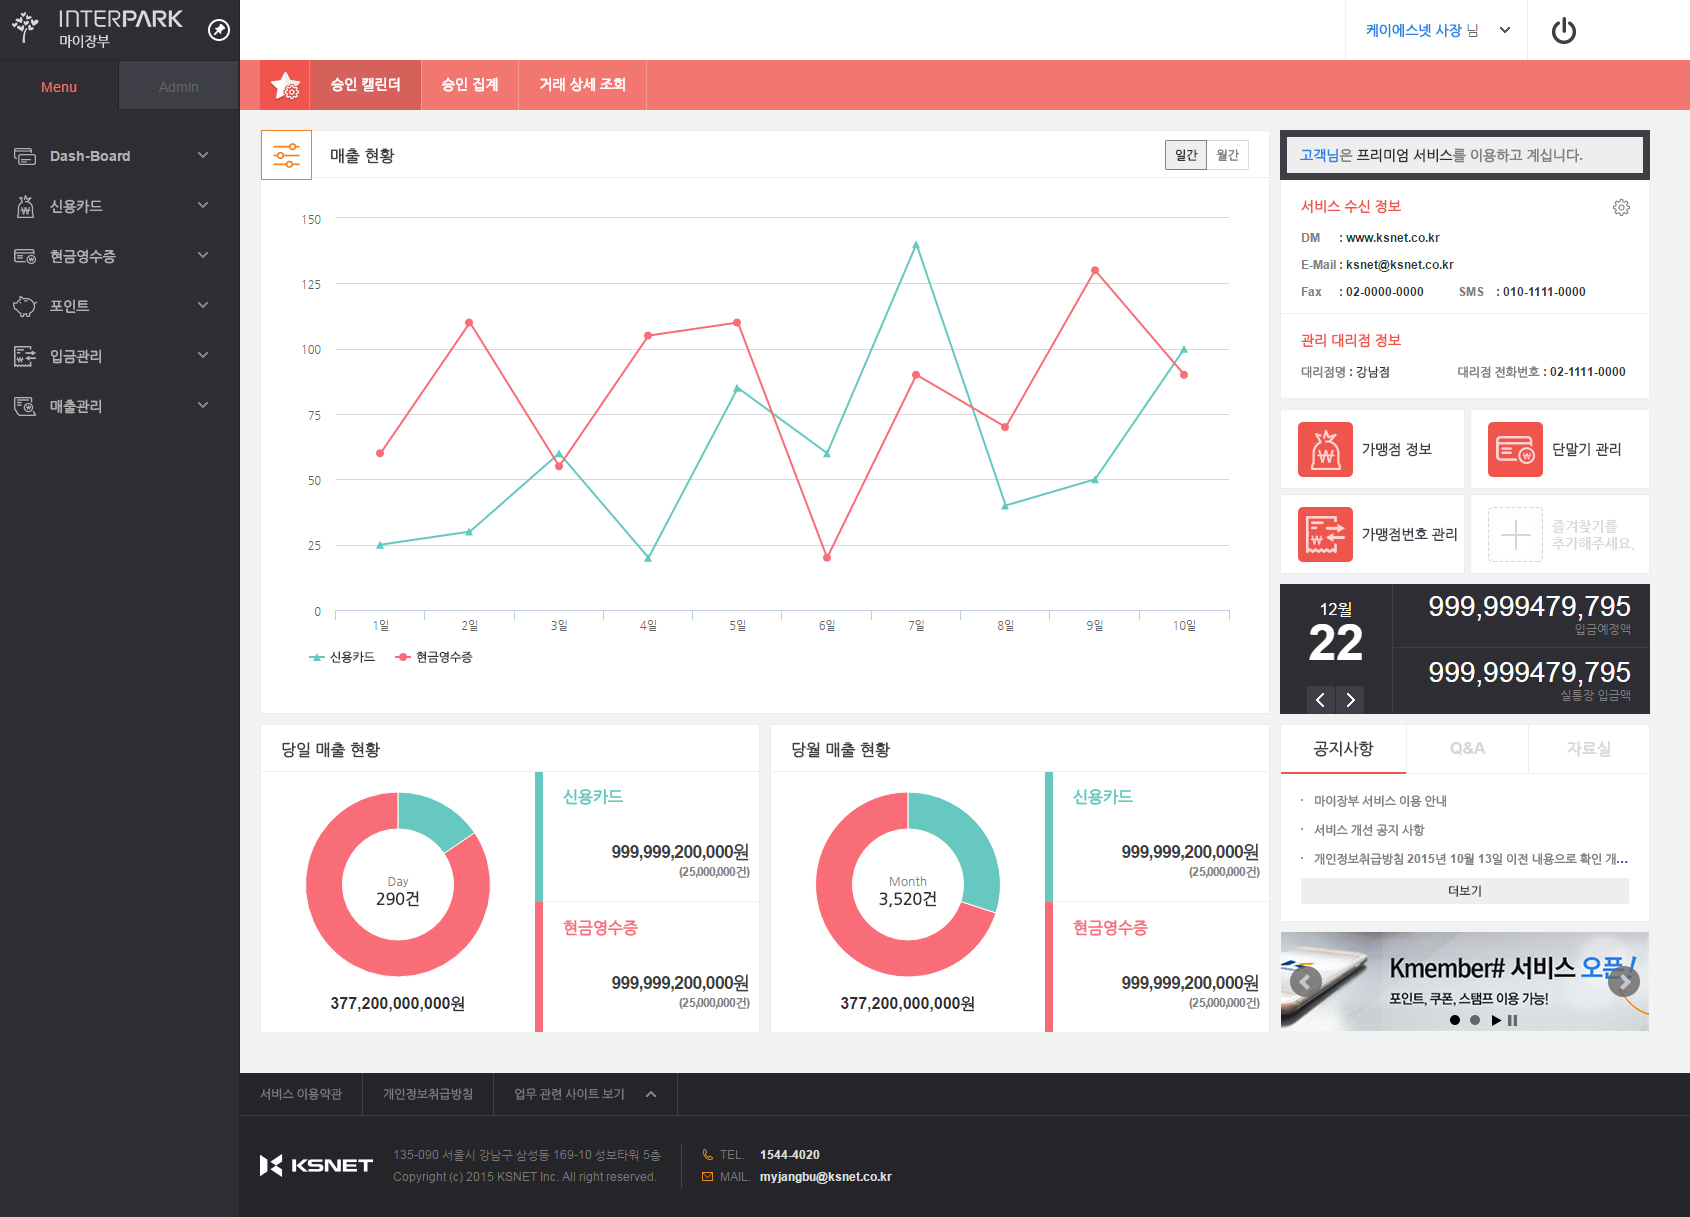Image resolution: width=1690 pixels, height=1217 pixels.
Task: Click the 포인트 piggy bank icon
Action: point(25,306)
